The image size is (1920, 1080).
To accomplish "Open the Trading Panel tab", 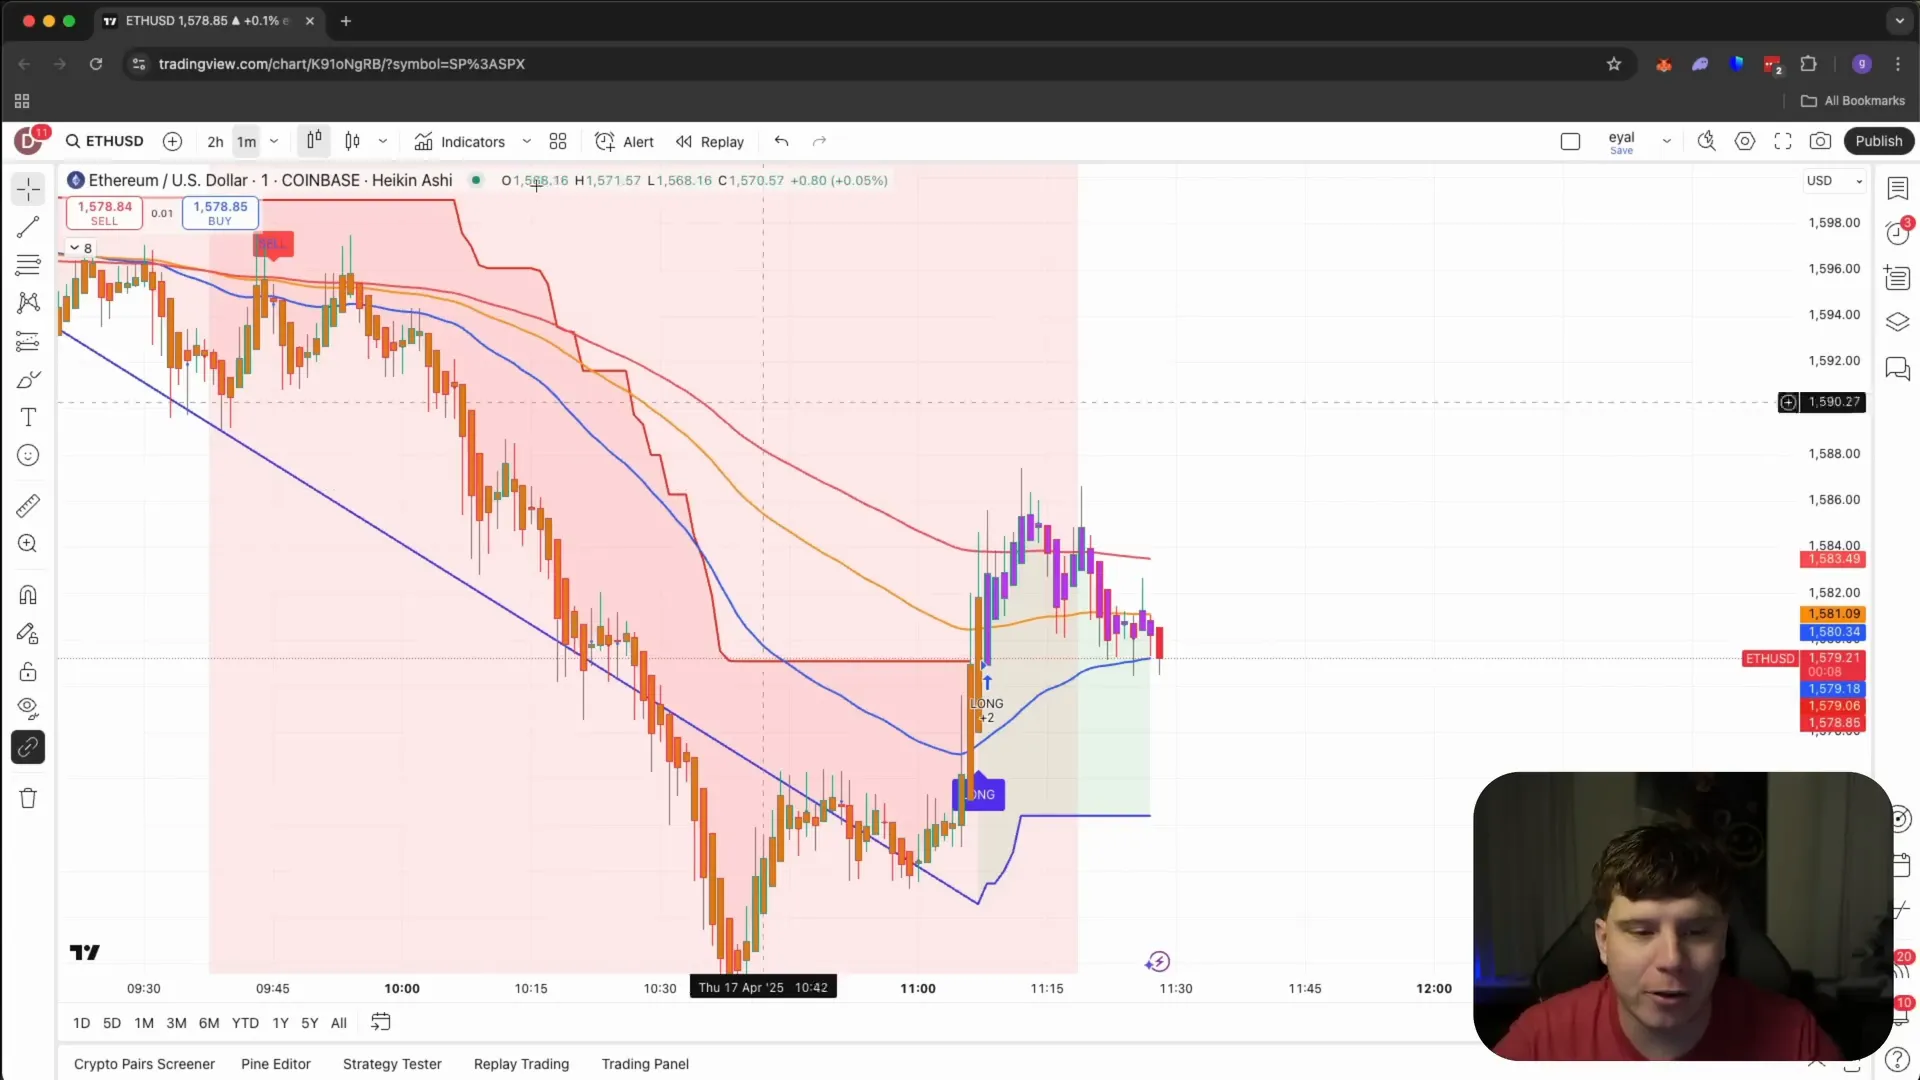I will [645, 1064].
